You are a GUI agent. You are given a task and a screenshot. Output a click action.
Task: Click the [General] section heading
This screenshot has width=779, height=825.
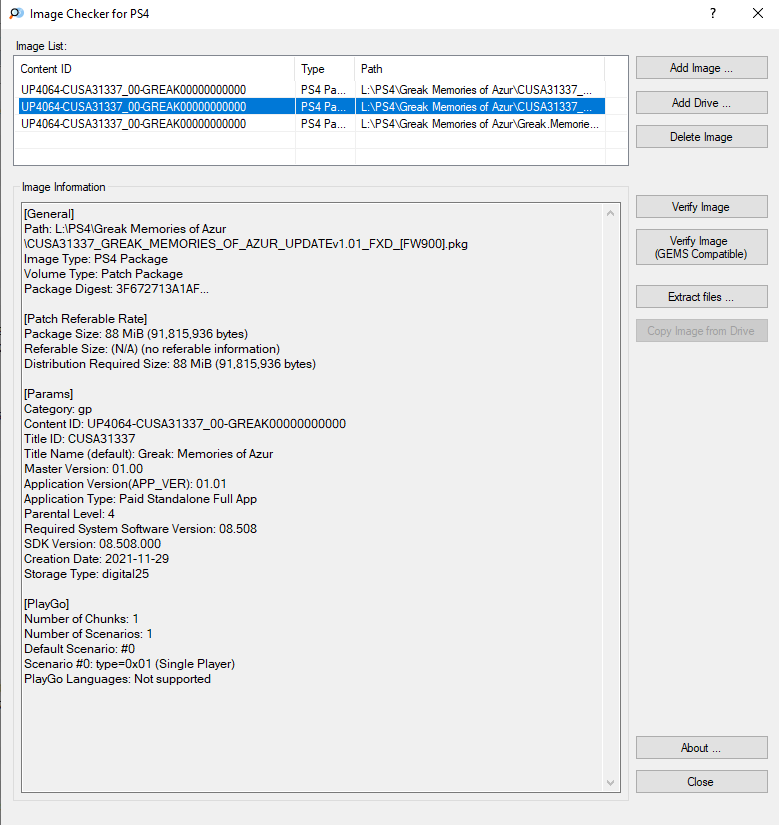click(x=49, y=214)
